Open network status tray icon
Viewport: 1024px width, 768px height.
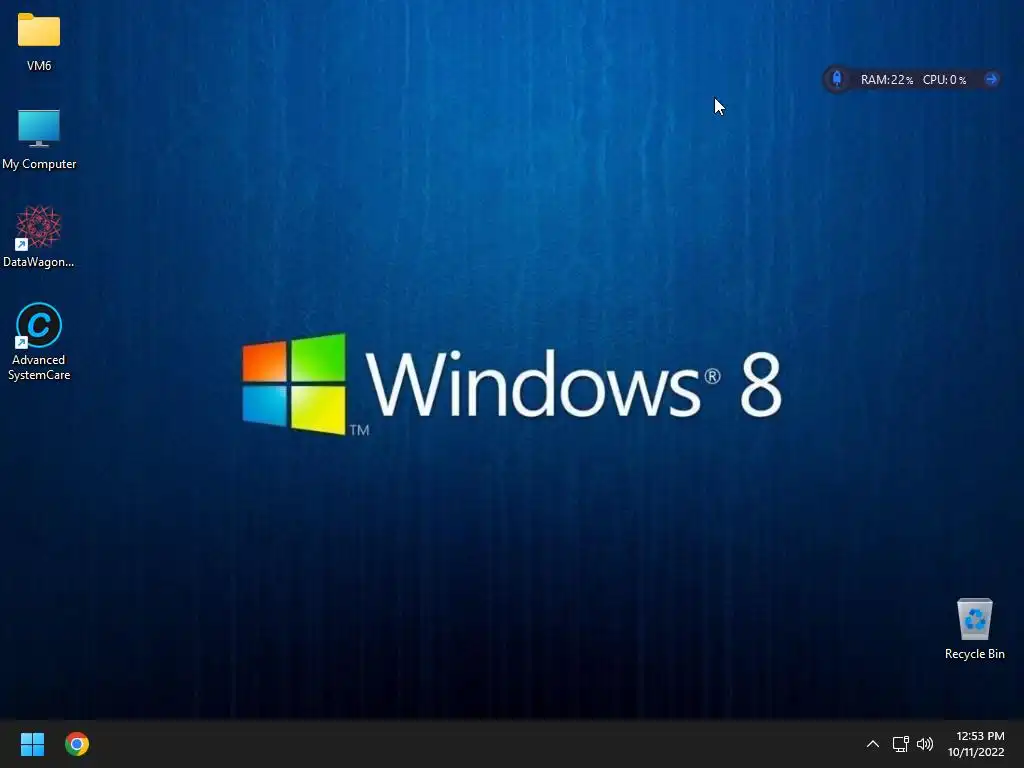[x=901, y=744]
